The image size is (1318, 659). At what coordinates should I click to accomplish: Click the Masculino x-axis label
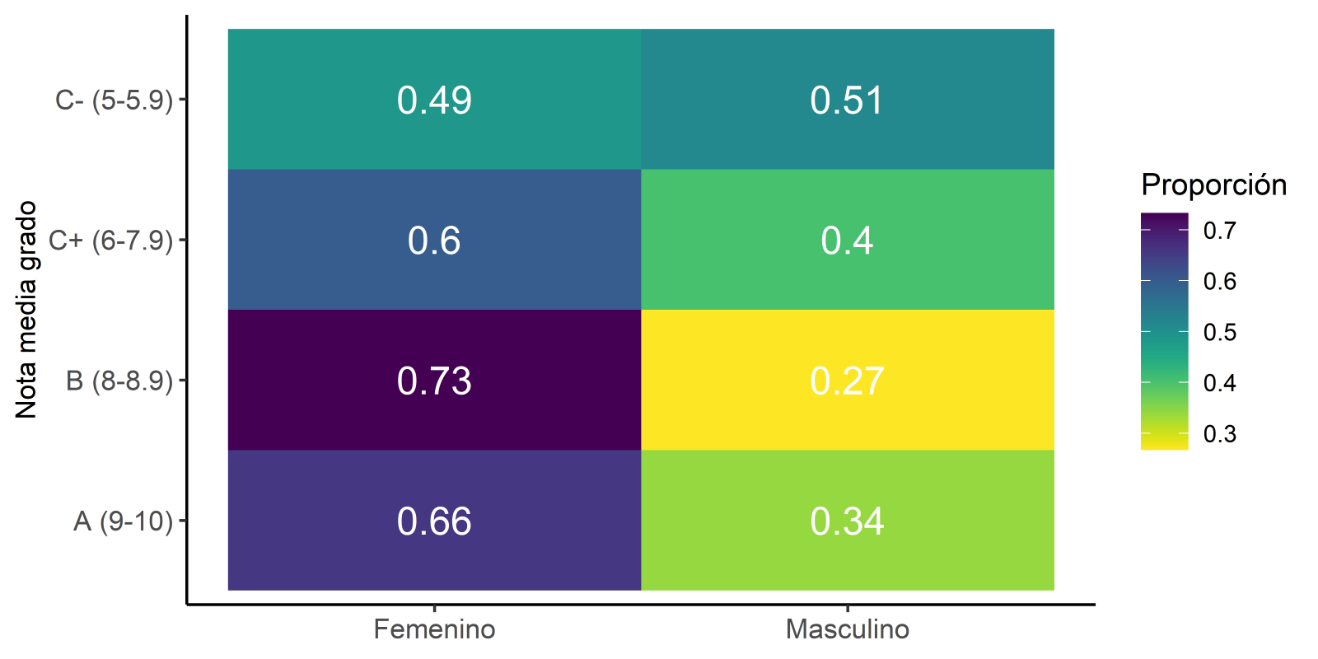coord(847,630)
